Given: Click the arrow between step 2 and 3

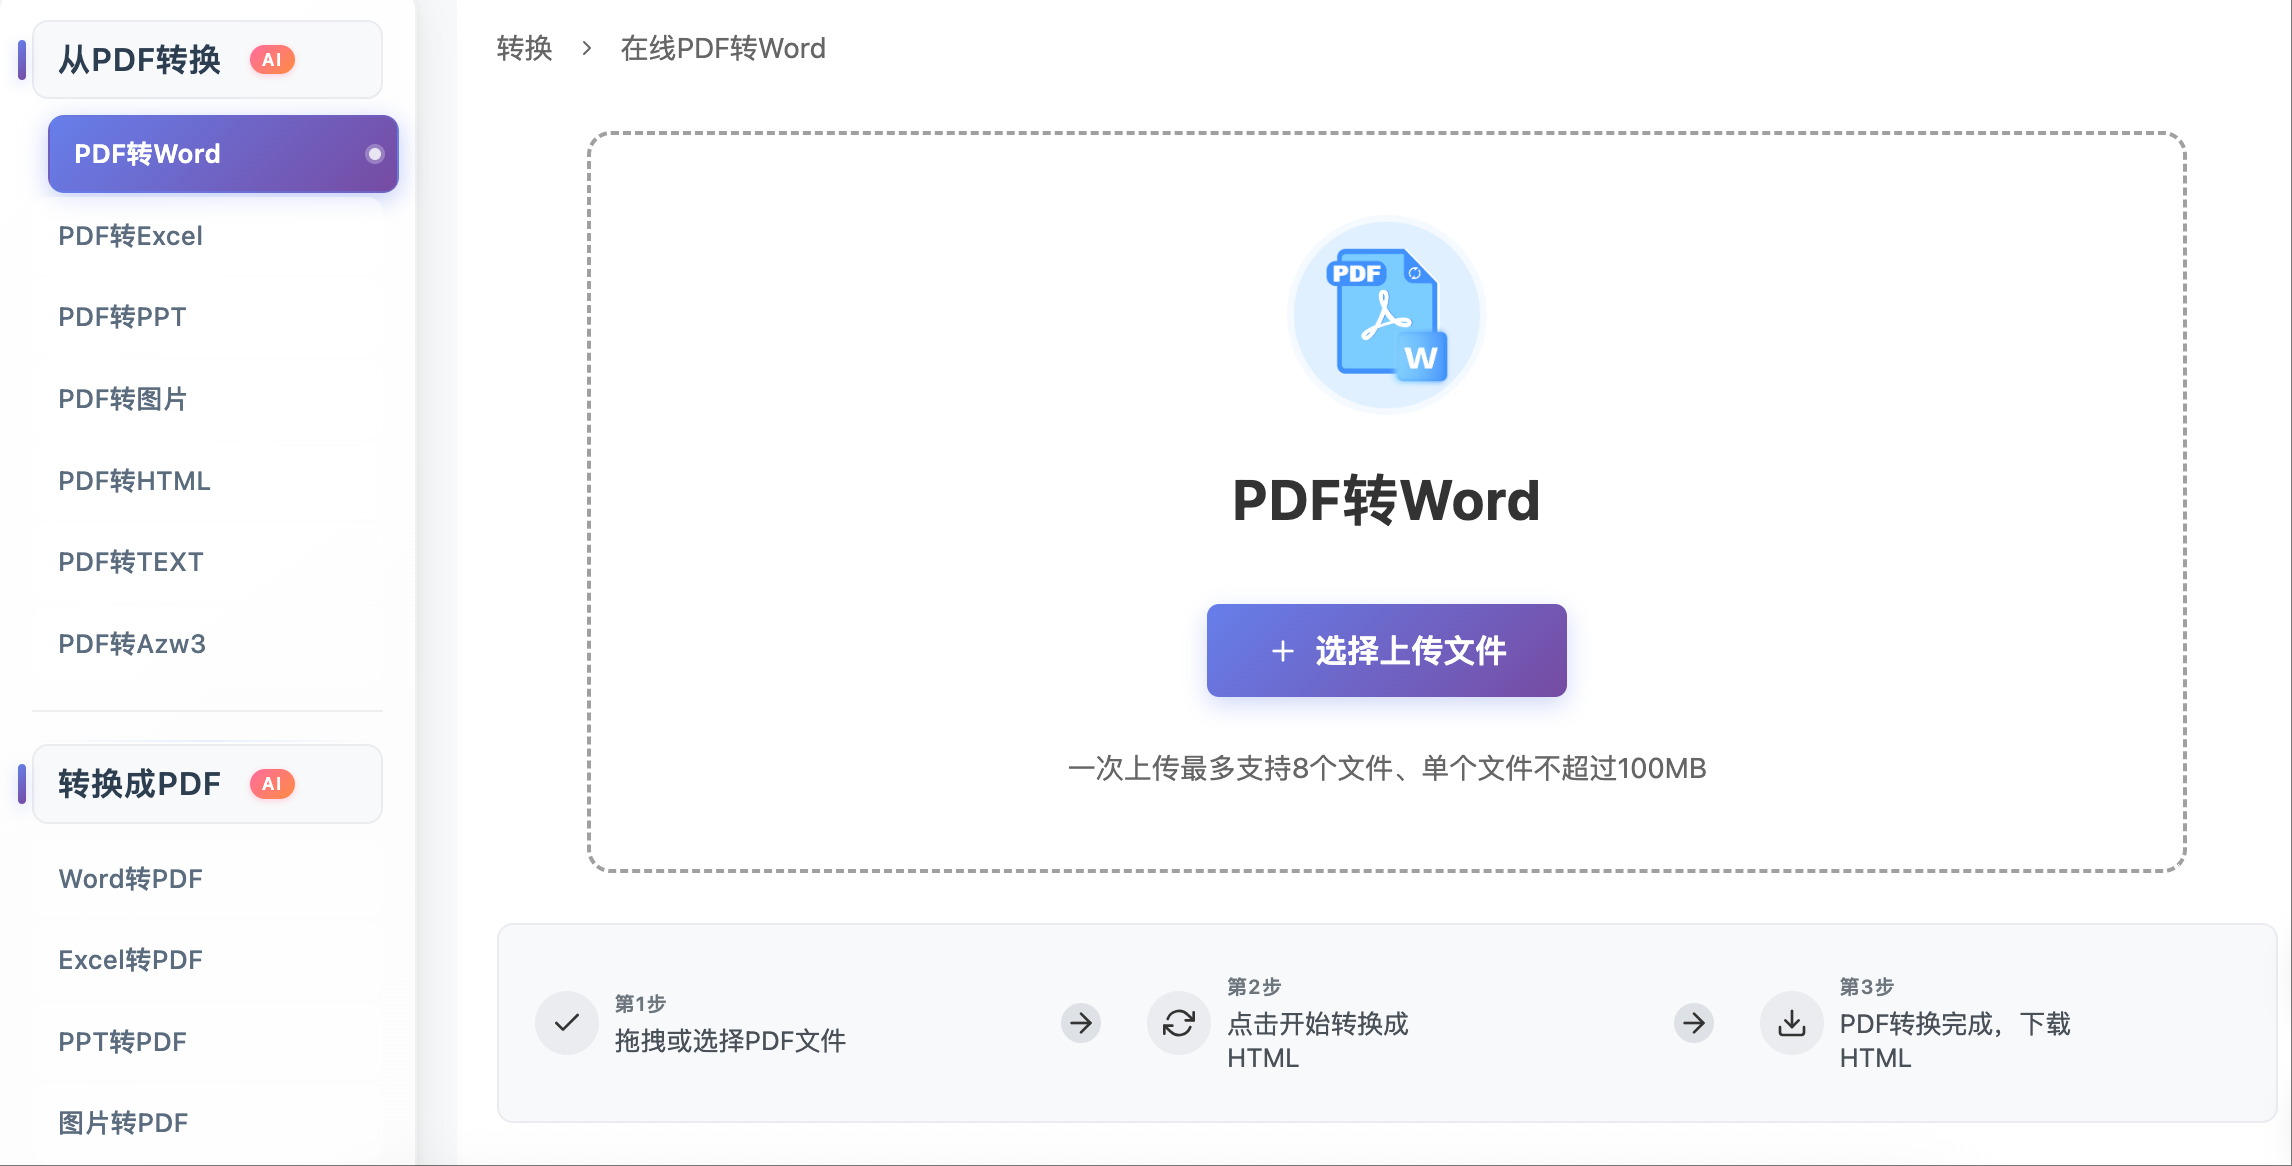Looking at the screenshot, I should (x=1693, y=1022).
